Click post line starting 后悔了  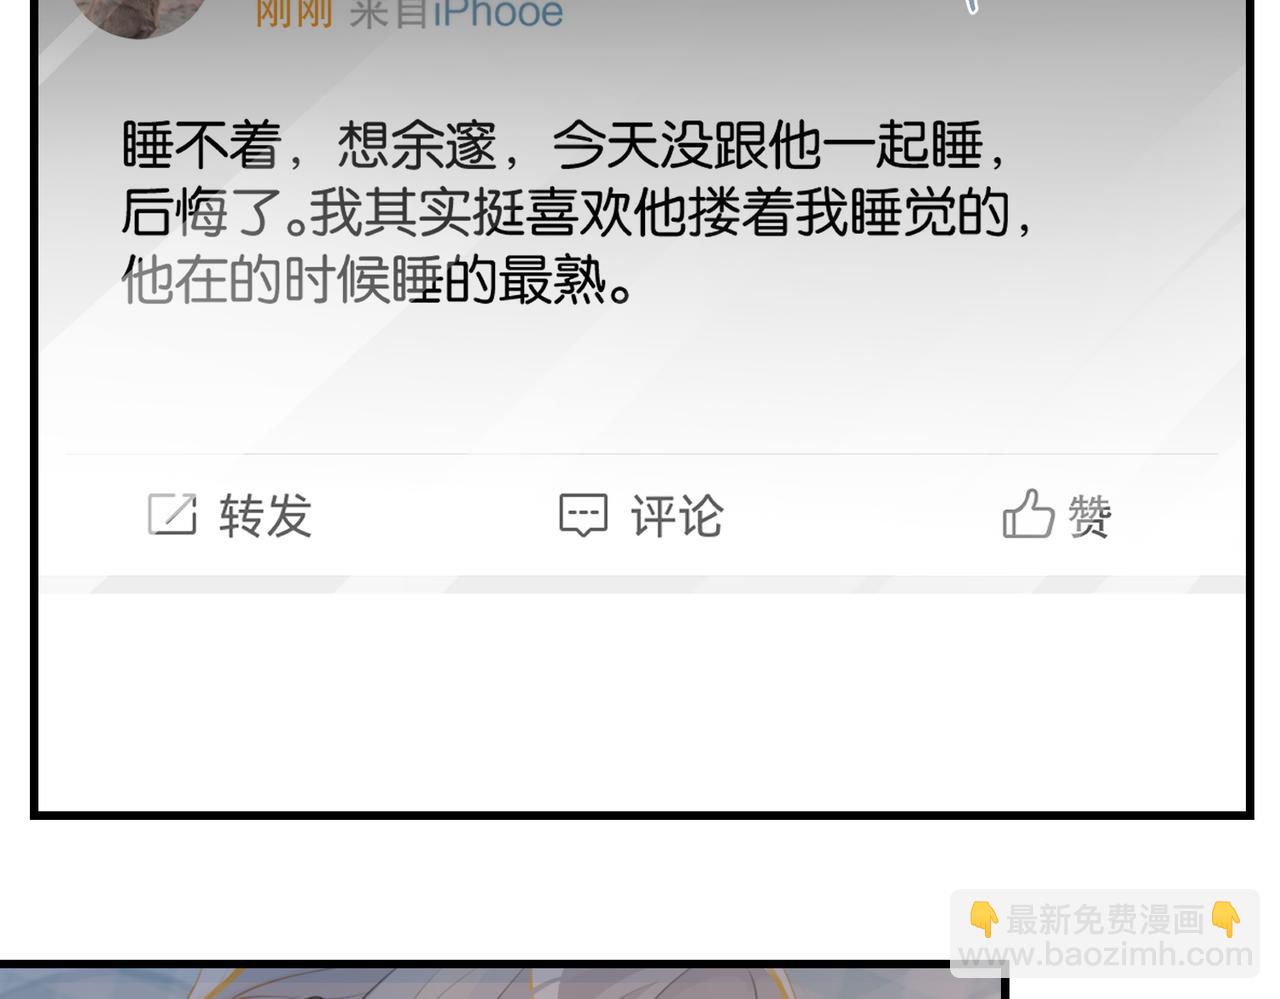pos(577,213)
